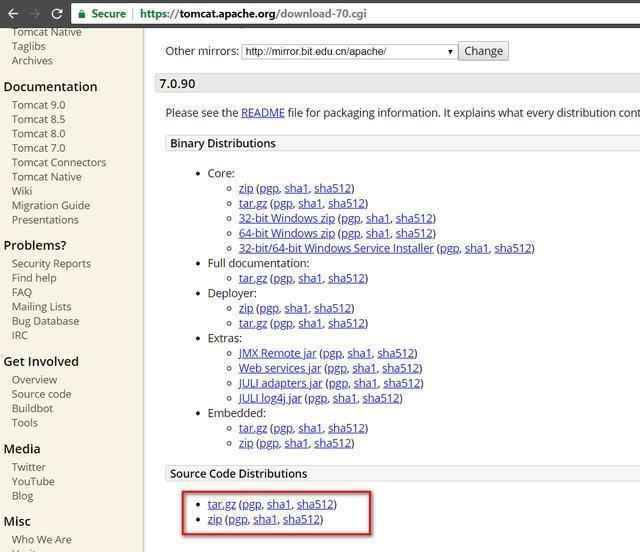
Task: Open Tomcat 9.0 documentation in sidebar
Action: point(38,105)
